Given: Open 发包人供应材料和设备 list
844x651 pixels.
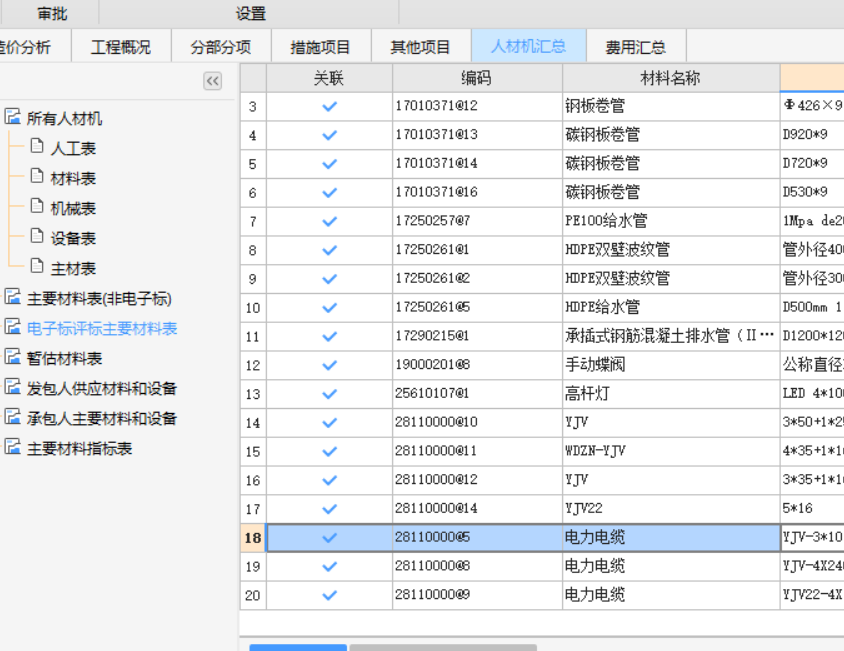Looking at the screenshot, I should pos(102,388).
